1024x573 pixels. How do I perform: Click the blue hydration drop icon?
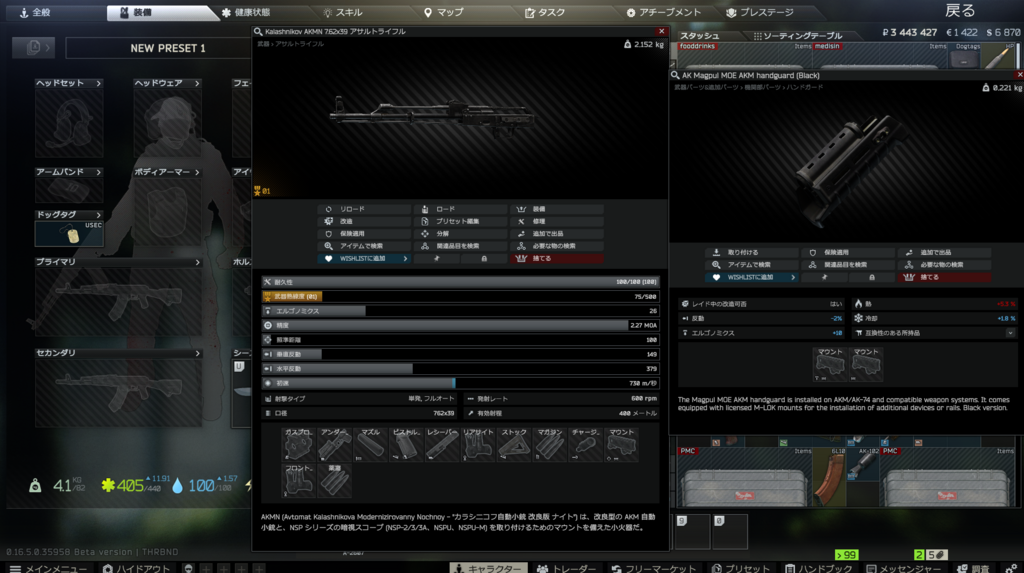pyautogui.click(x=178, y=485)
